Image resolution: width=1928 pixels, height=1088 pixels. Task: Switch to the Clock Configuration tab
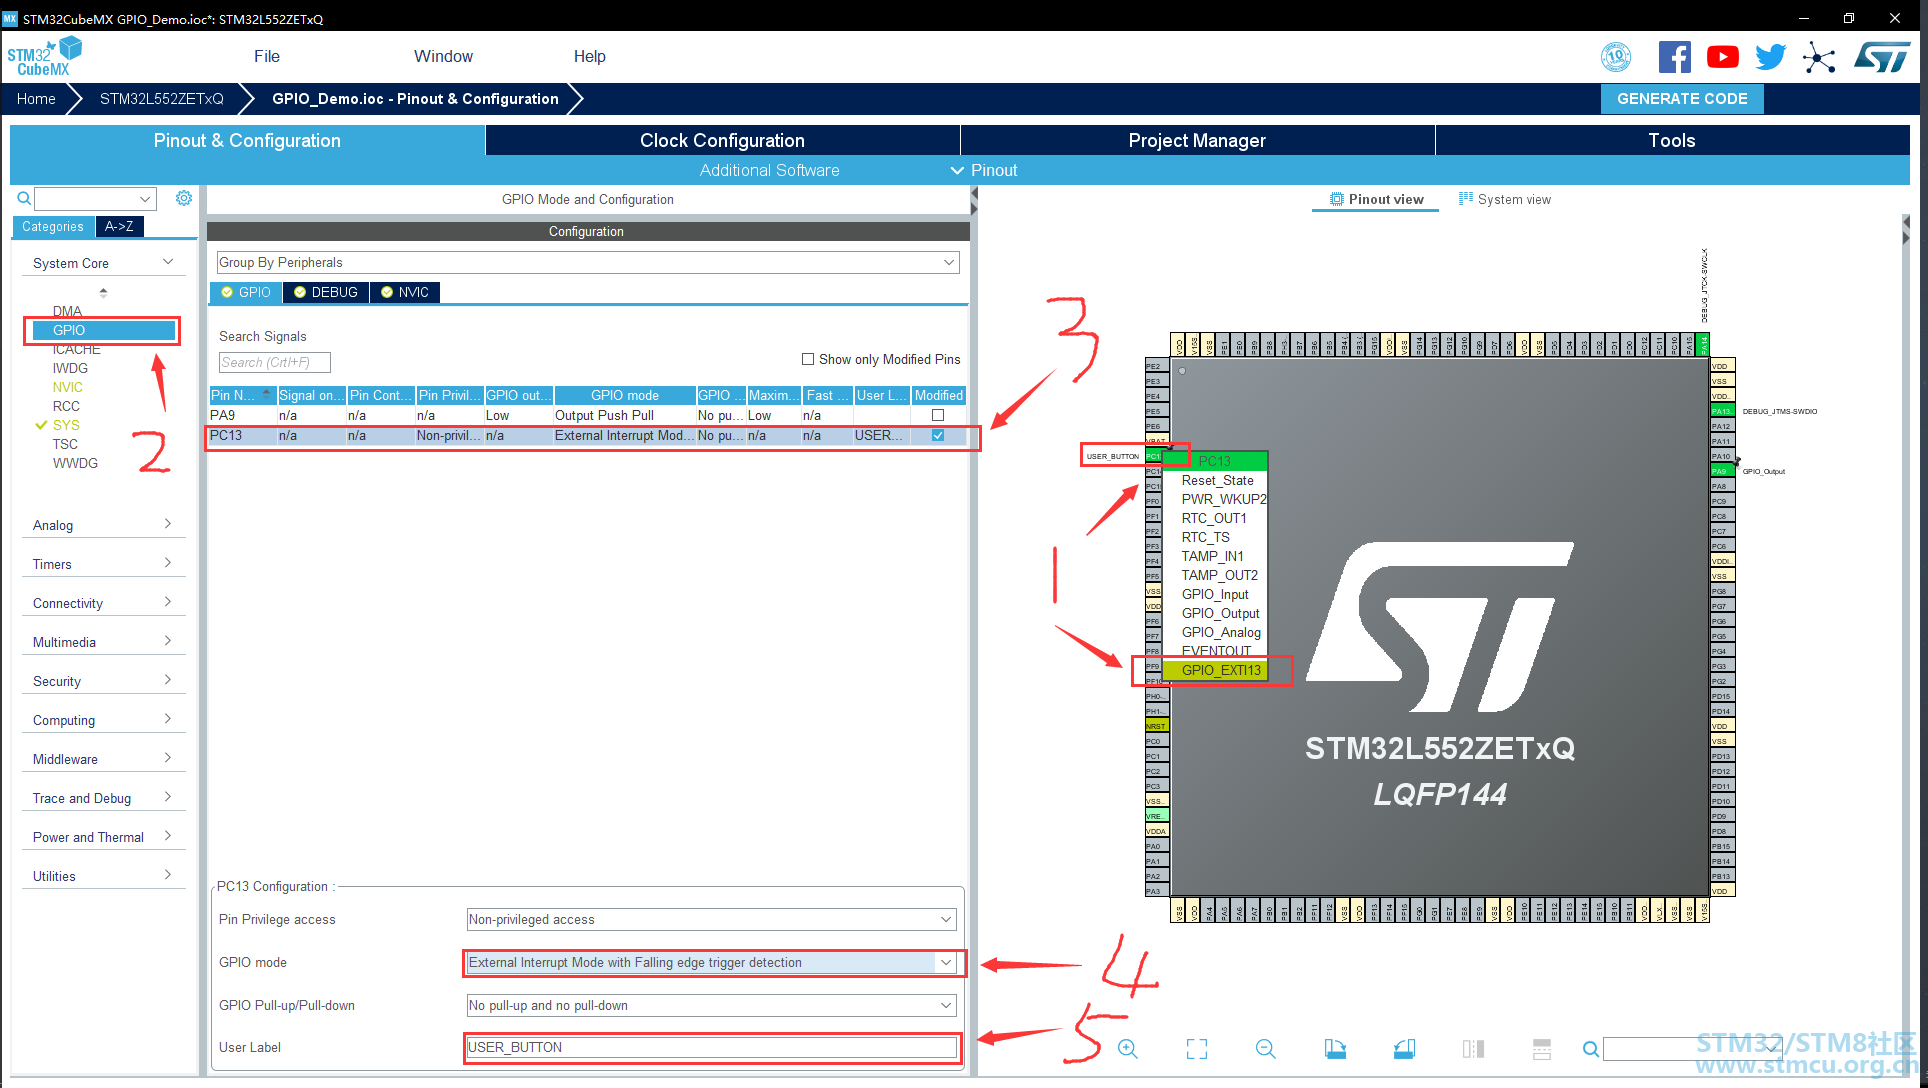[x=722, y=140]
